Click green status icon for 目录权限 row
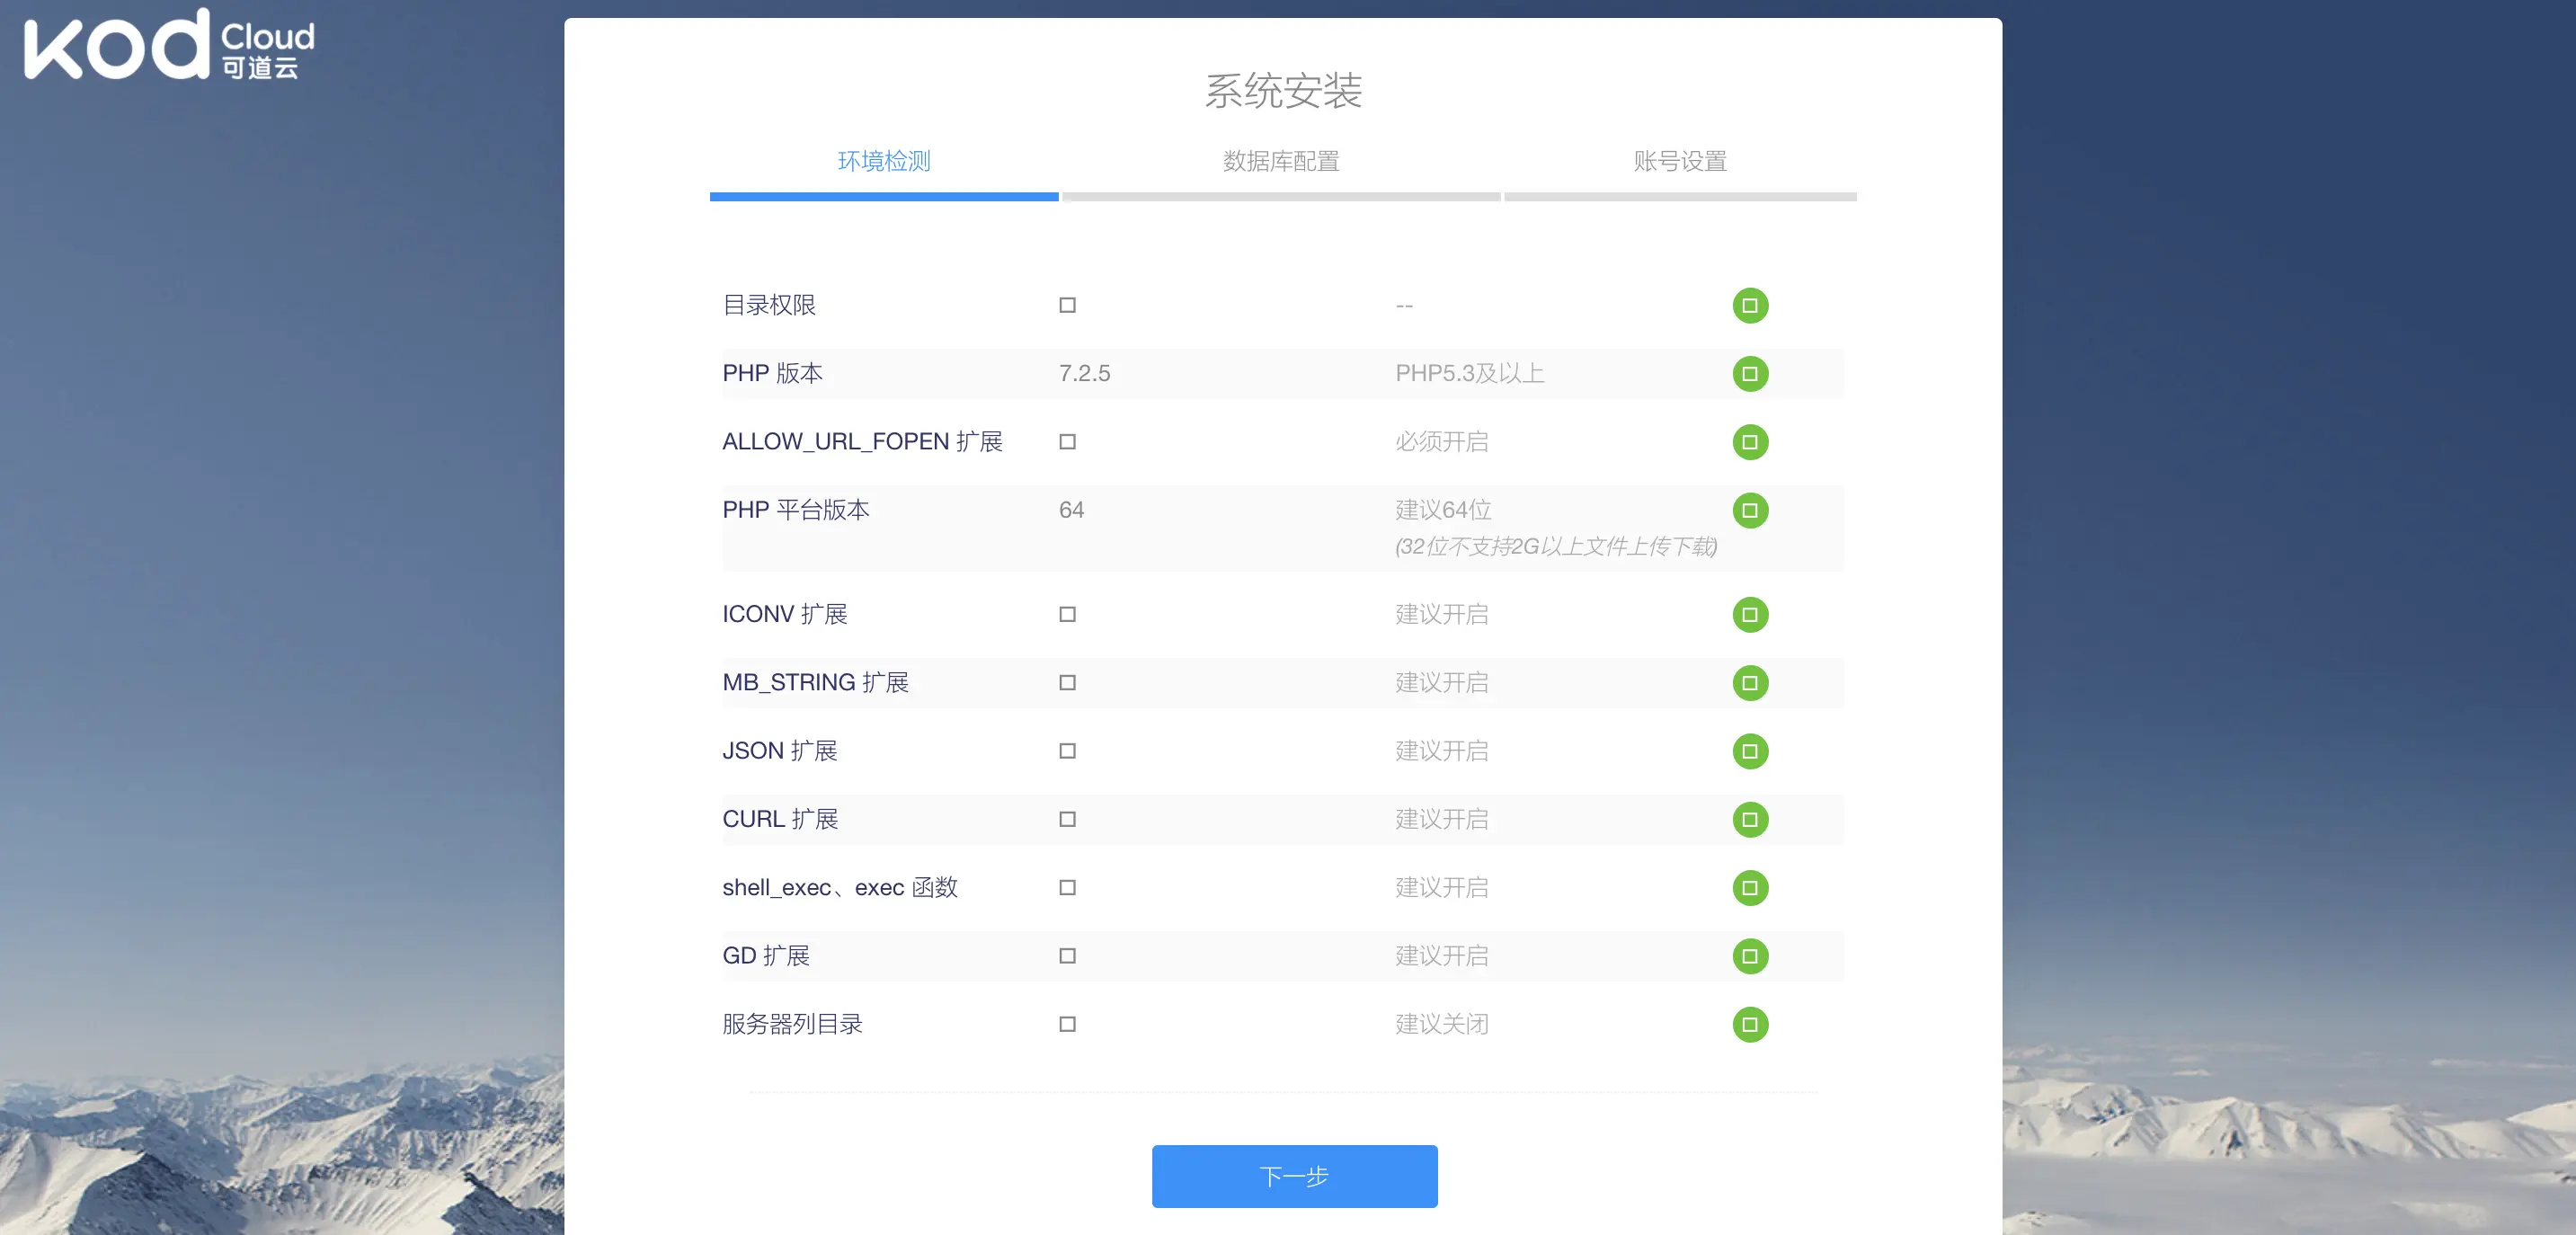This screenshot has width=2576, height=1235. (x=1750, y=305)
